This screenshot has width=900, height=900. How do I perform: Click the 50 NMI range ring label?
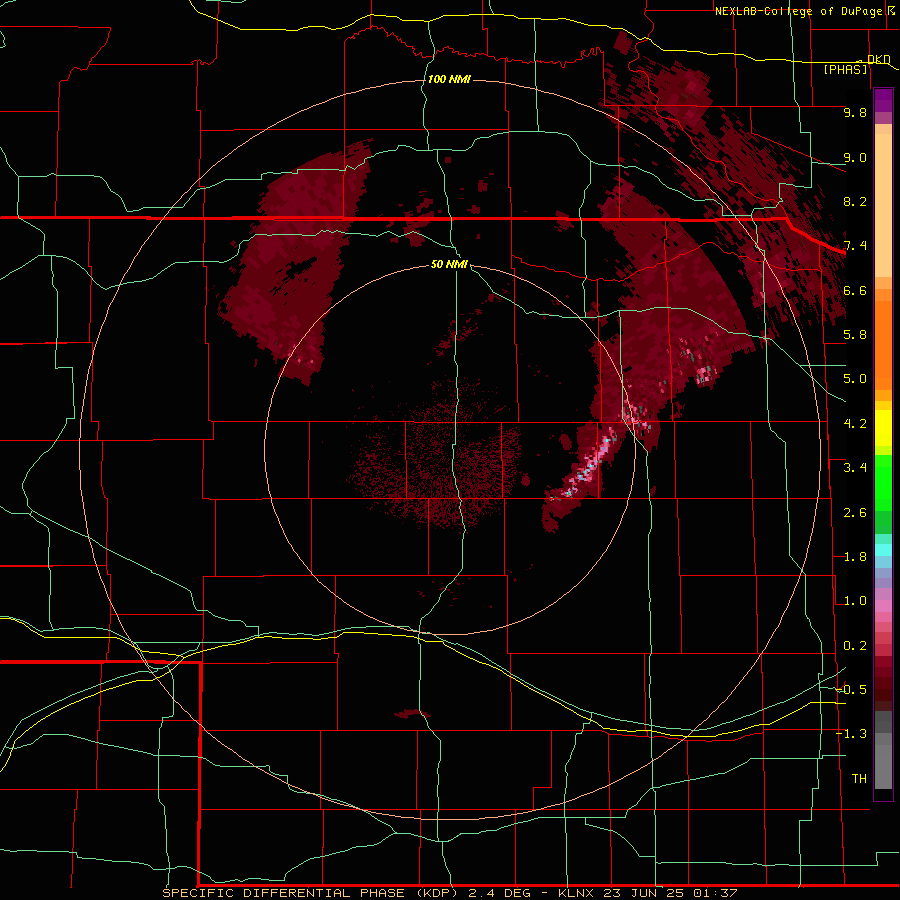(449, 264)
